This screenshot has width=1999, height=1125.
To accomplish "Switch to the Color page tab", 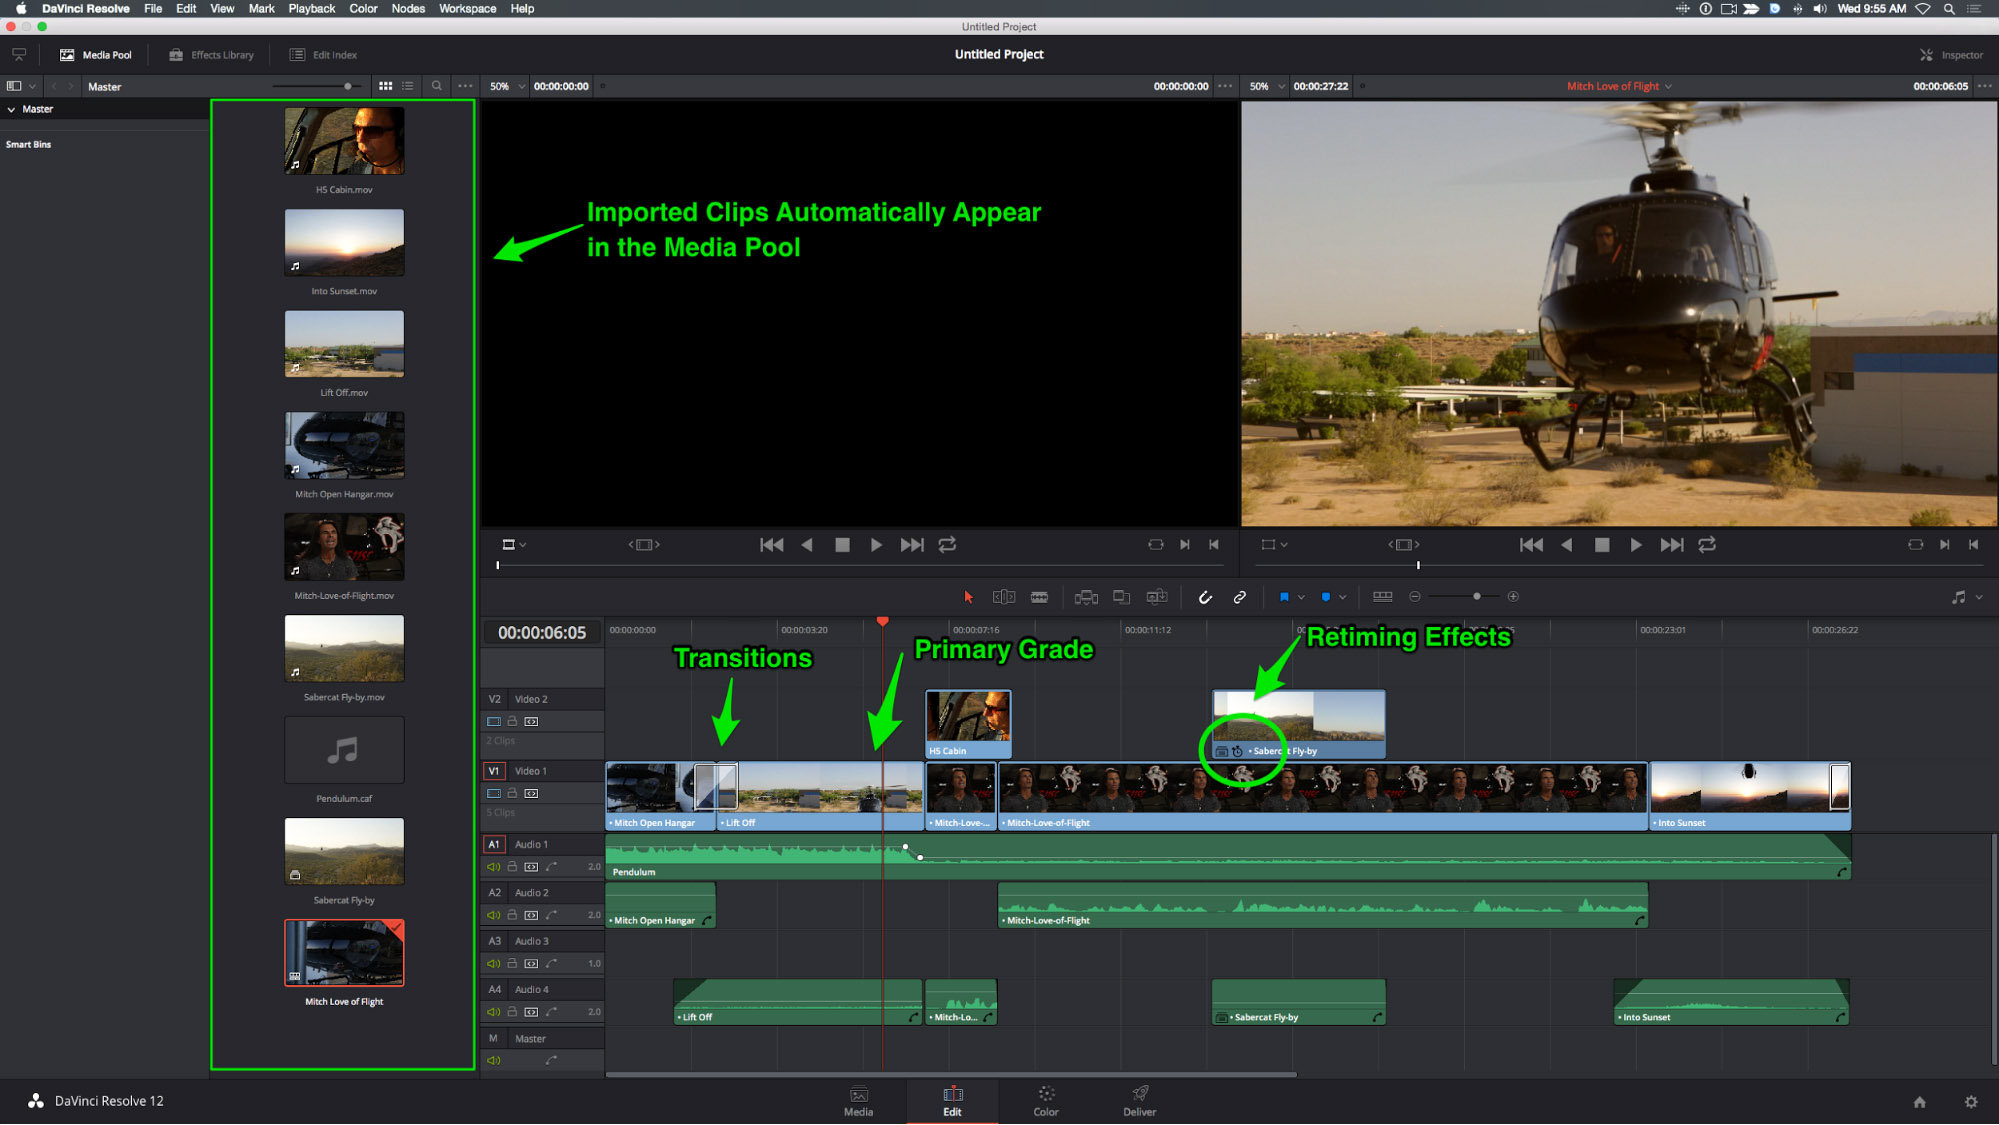I will (x=1046, y=1101).
